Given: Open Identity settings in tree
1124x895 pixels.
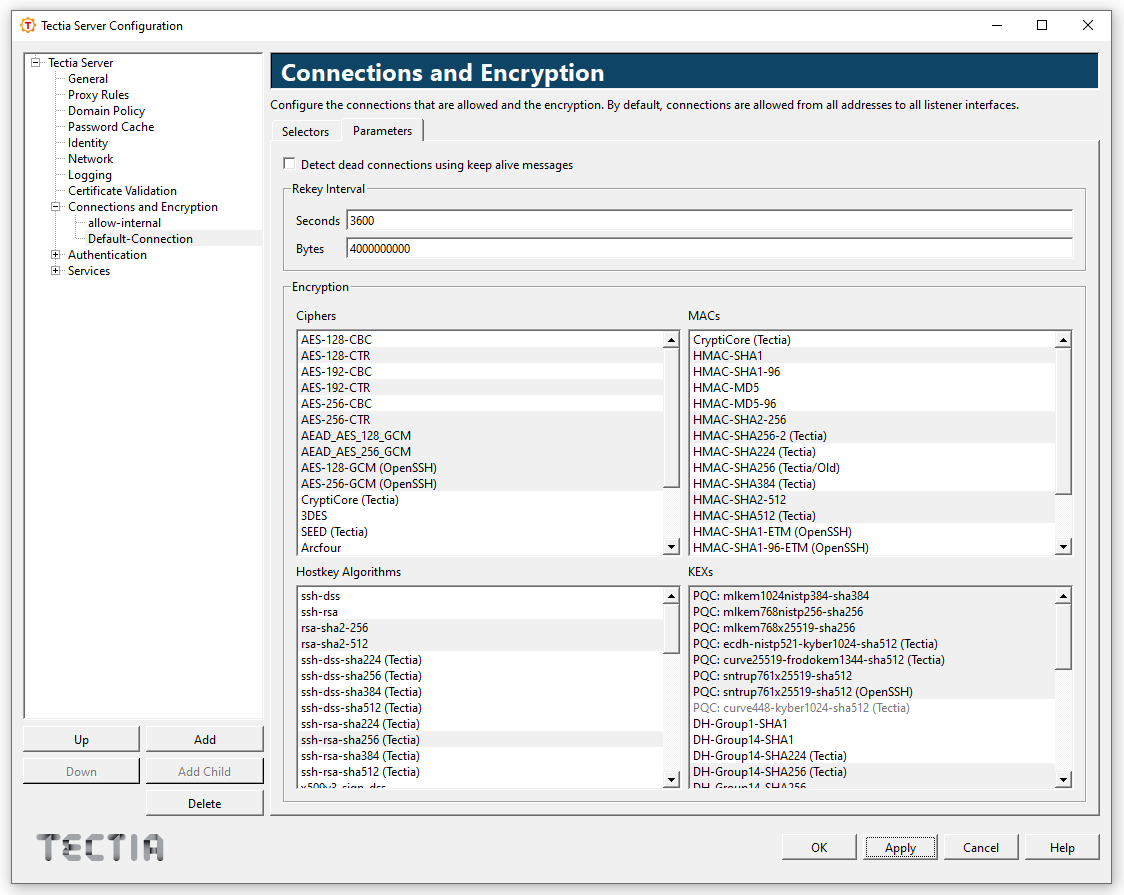Looking at the screenshot, I should (x=87, y=143).
